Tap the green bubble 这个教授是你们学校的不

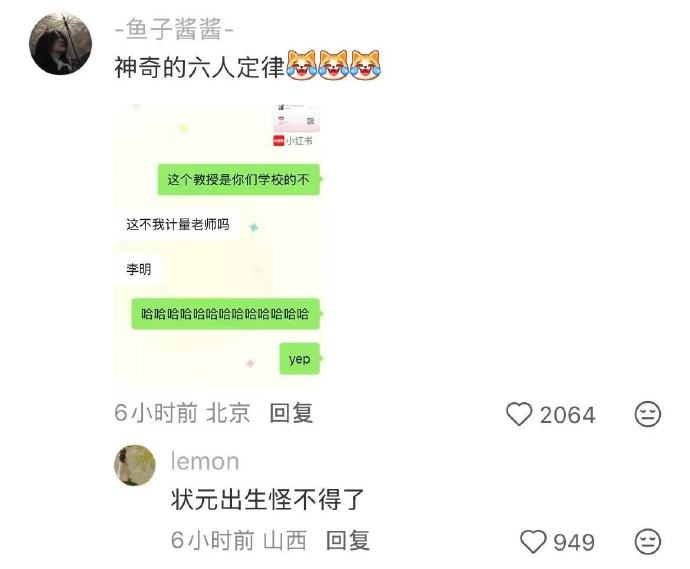(x=239, y=180)
